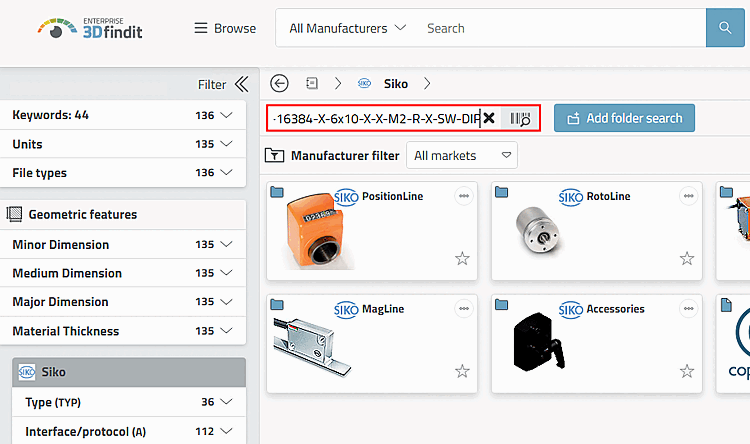The image size is (750, 444).
Task: Expand the Material Thickness filter
Action: [x=123, y=331]
